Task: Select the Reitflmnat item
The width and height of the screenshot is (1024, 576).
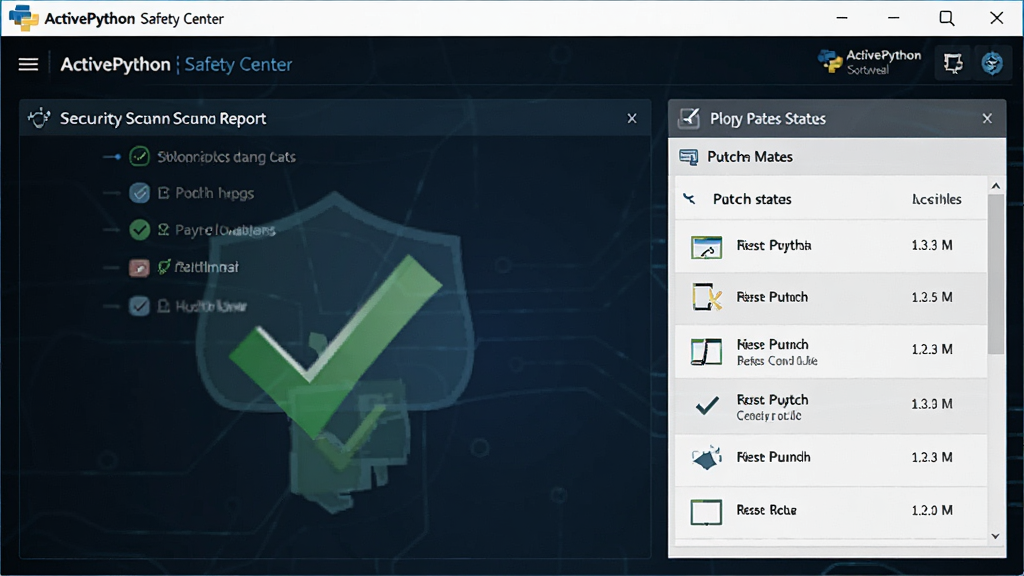Action: pyautogui.click(x=206, y=267)
